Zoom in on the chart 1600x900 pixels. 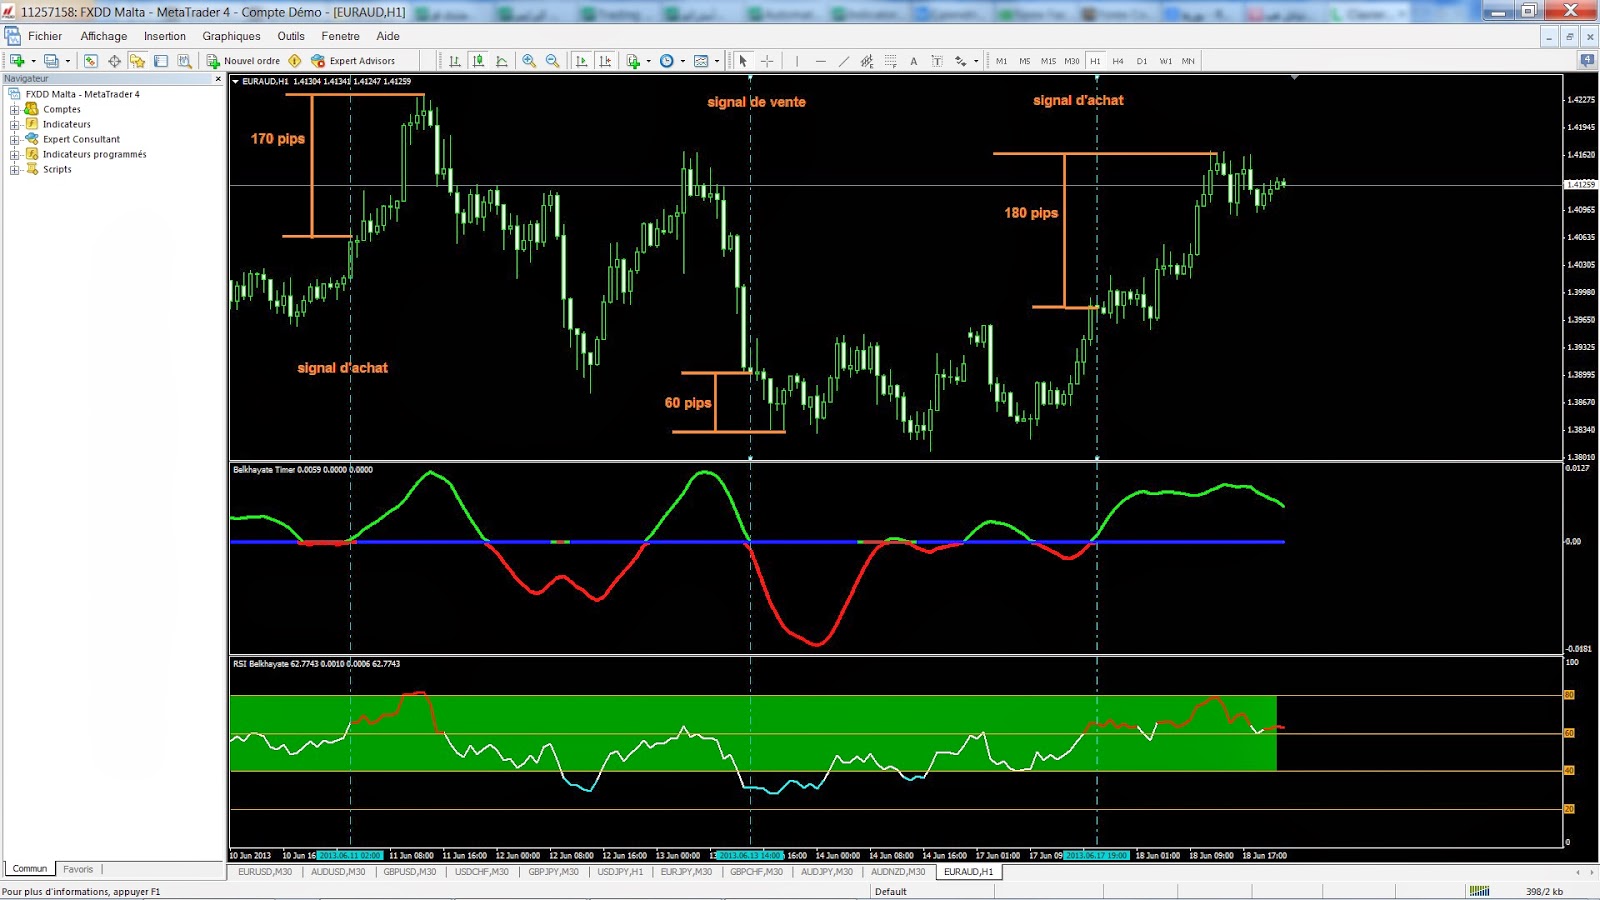click(x=529, y=61)
